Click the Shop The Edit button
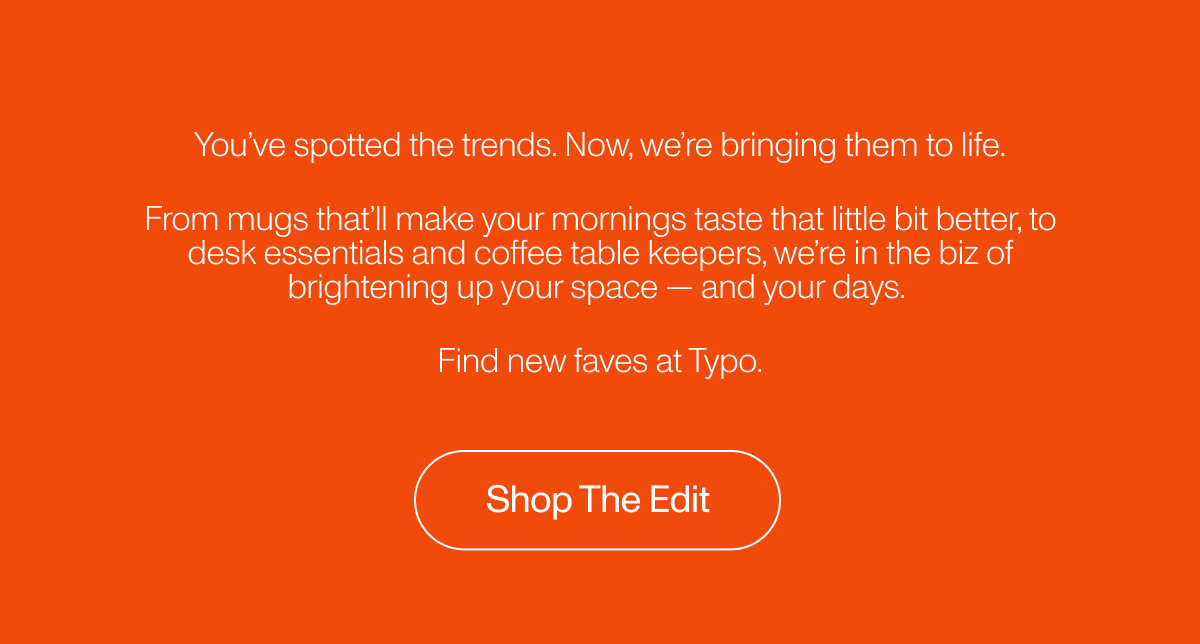 pyautogui.click(x=597, y=500)
